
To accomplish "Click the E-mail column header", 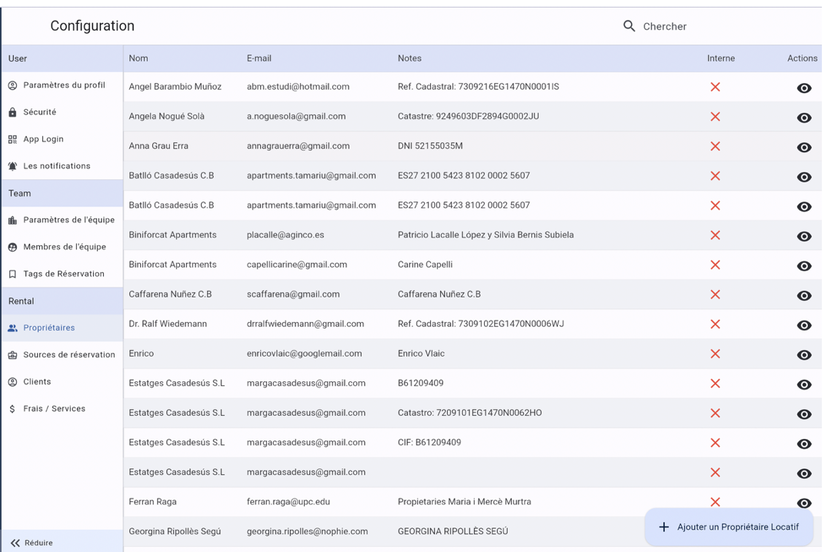I will (x=259, y=58).
